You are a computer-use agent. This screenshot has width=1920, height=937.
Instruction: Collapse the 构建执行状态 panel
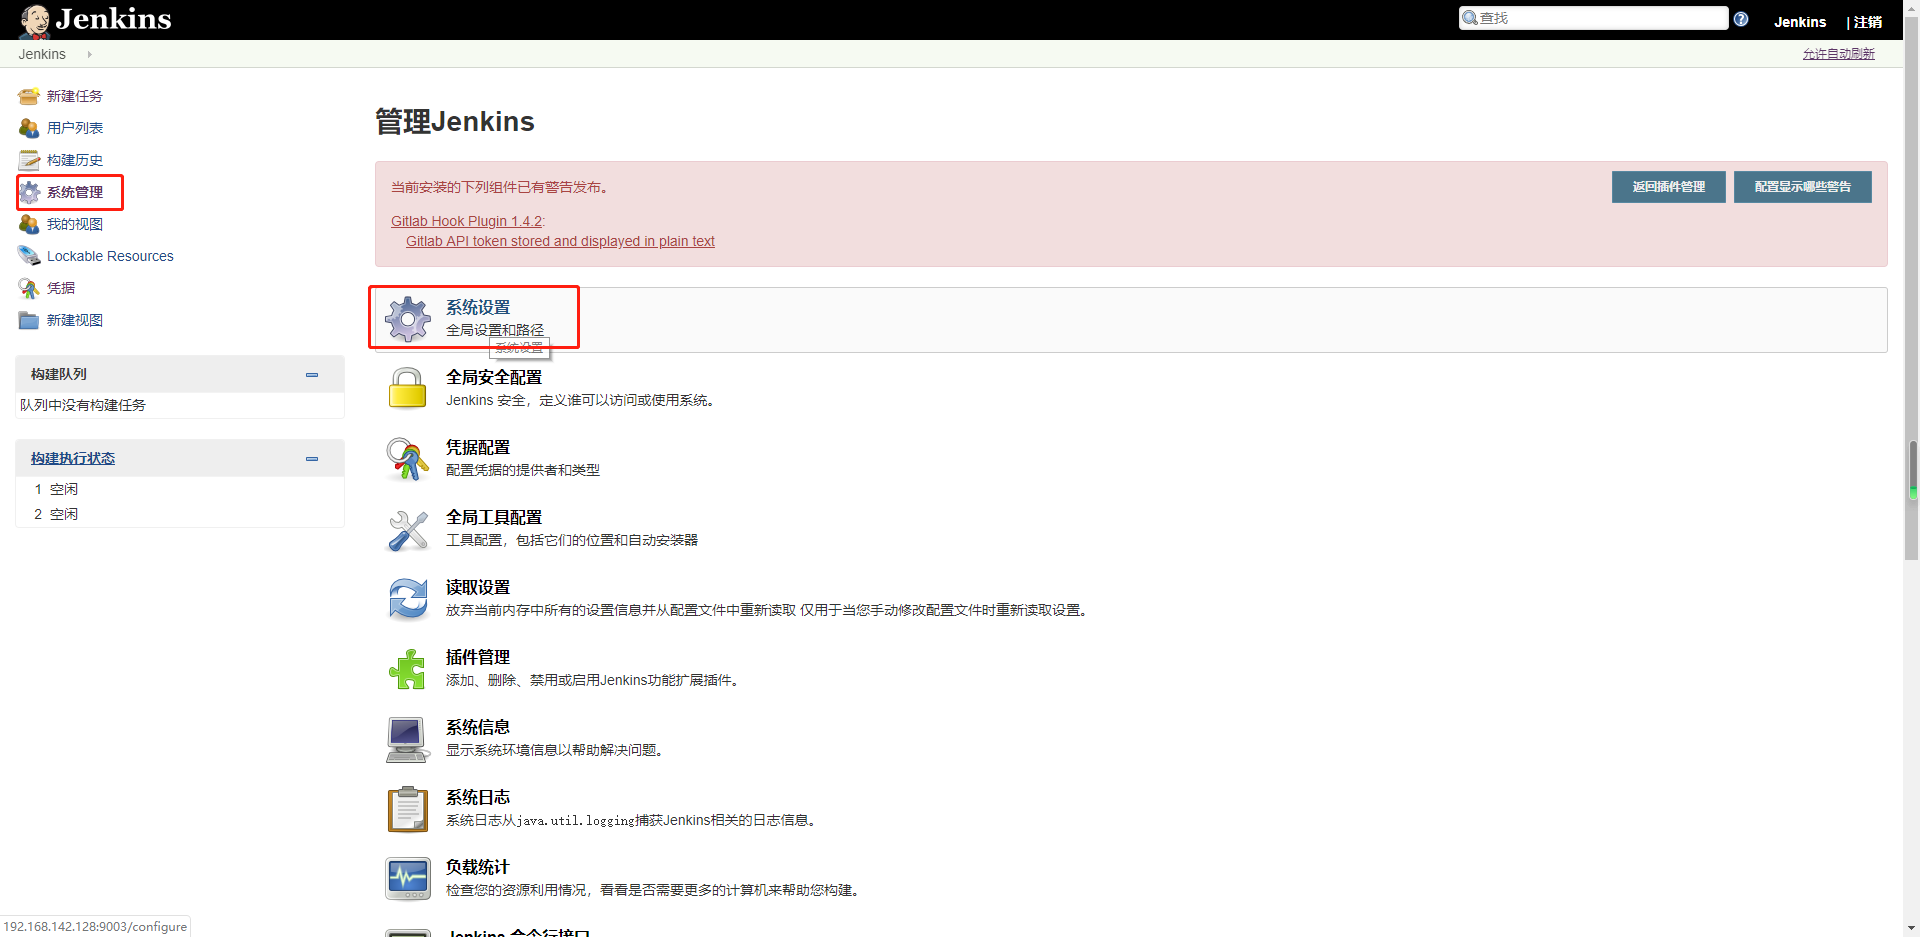(312, 458)
